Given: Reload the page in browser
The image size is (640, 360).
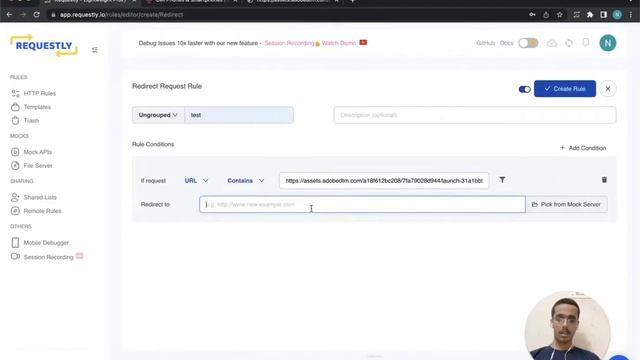Looking at the screenshot, I should point(36,15).
